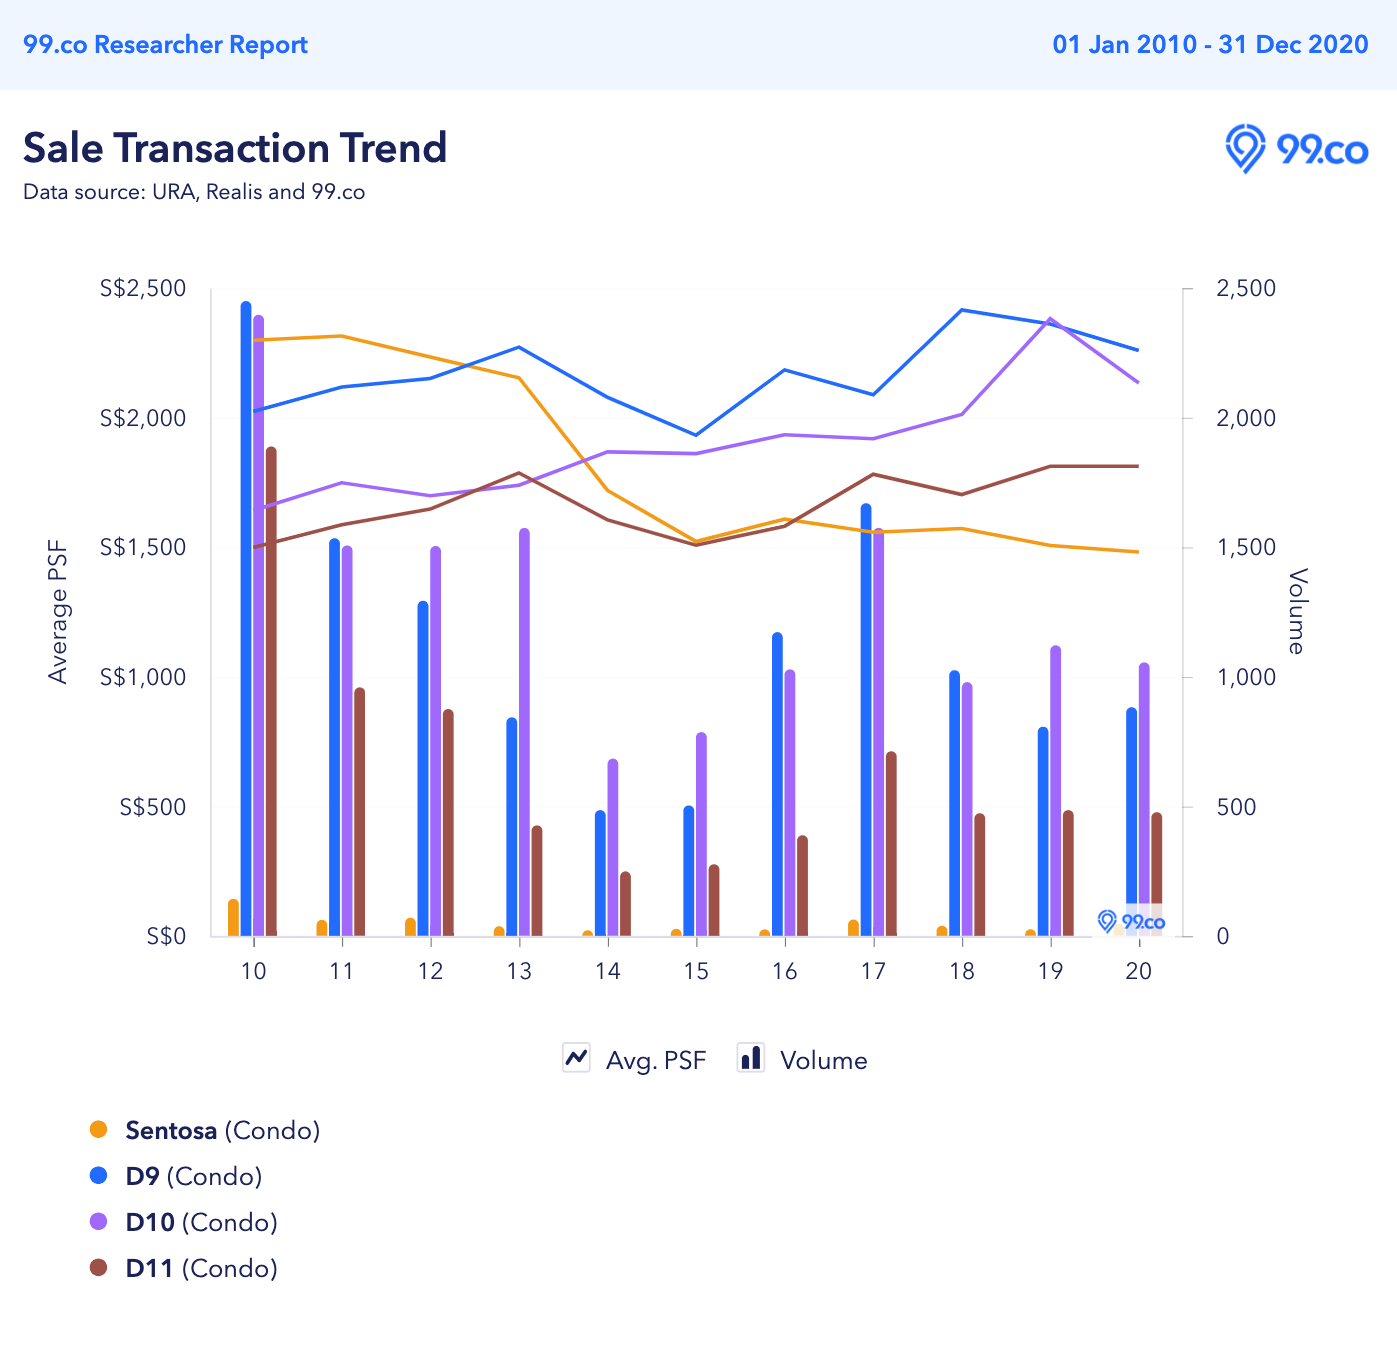The width and height of the screenshot is (1397, 1347).
Task: Click the 99.co logo beside the title
Action: 1296,149
